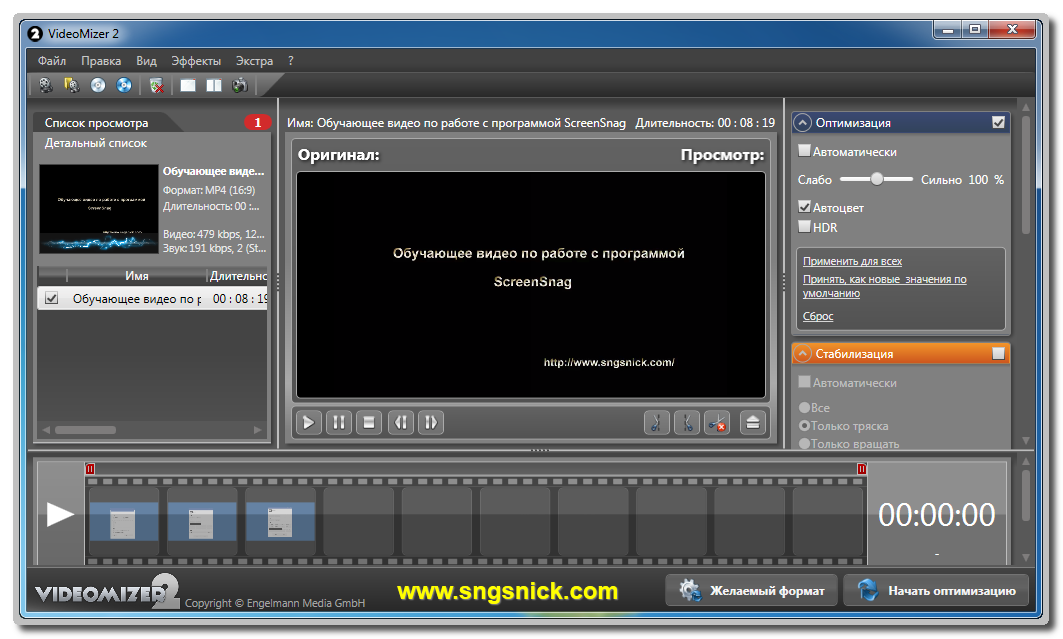Viewport: 1063px width, 639px height.
Task: Uncheck the Автоцвет checkbox
Action: (x=804, y=207)
